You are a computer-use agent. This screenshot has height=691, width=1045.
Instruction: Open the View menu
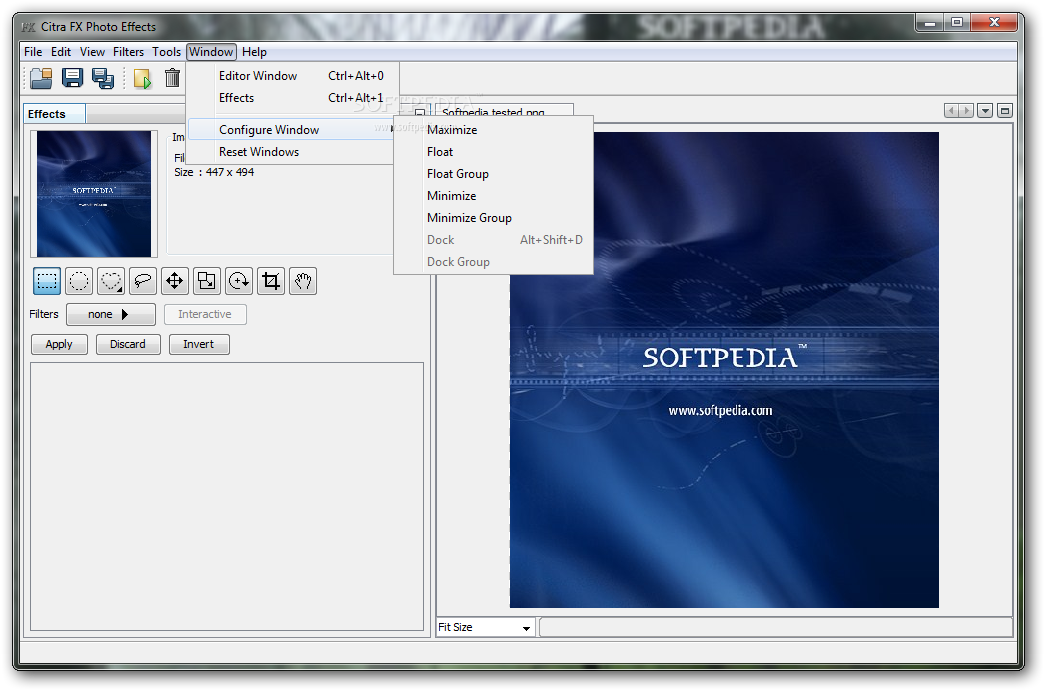(x=92, y=52)
